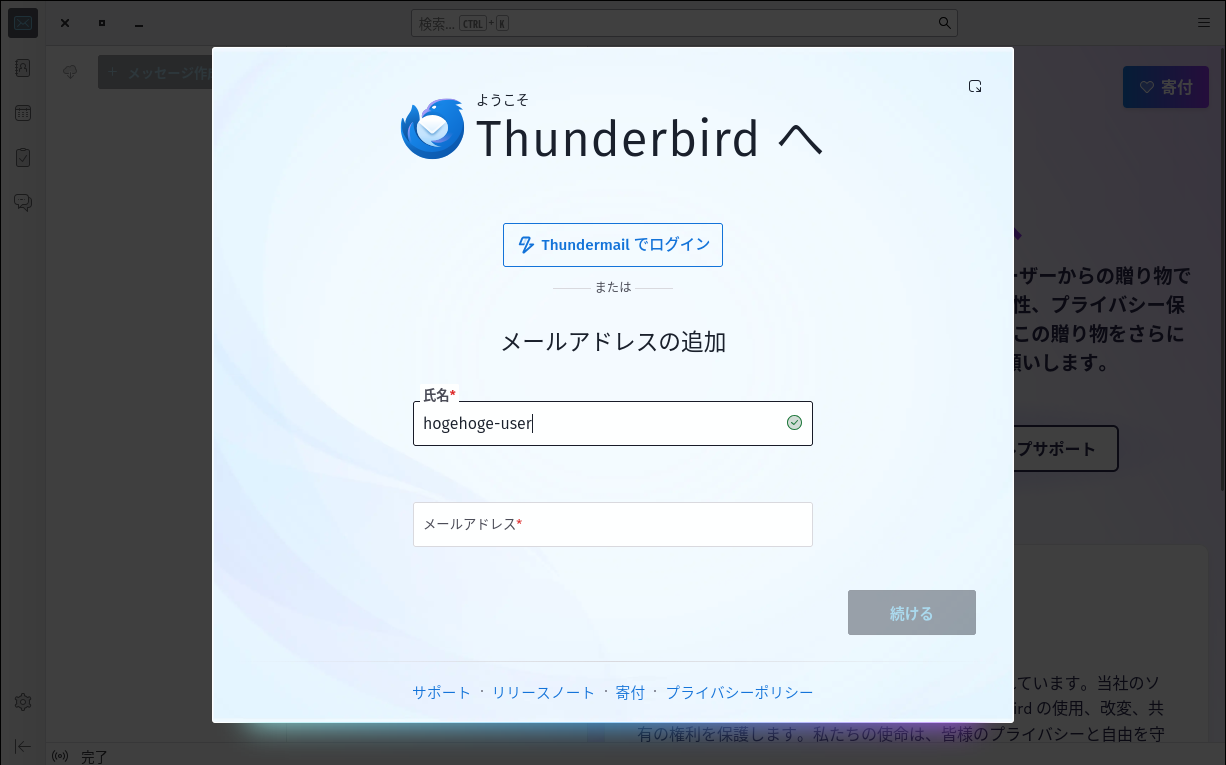1226x765 pixels.
Task: Open the Tasks space icon
Action: click(23, 158)
